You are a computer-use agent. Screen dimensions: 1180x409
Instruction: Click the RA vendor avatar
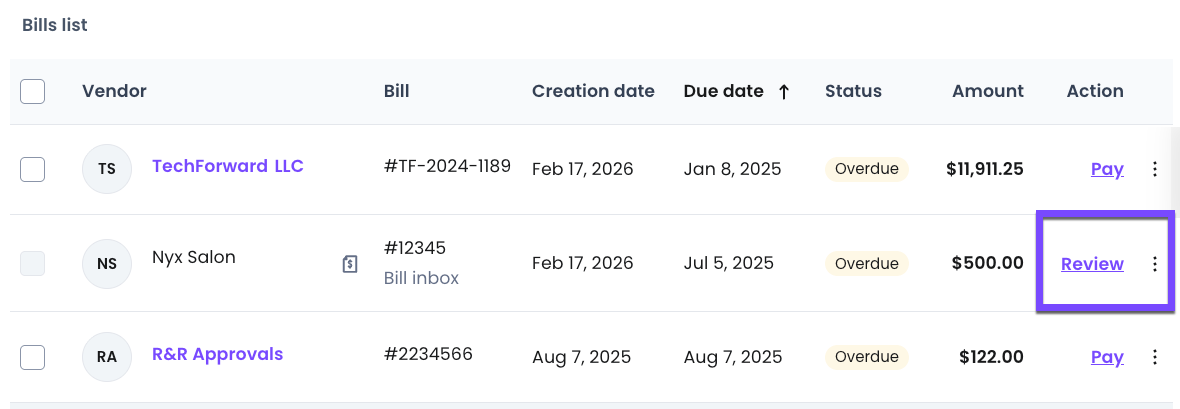[107, 357]
